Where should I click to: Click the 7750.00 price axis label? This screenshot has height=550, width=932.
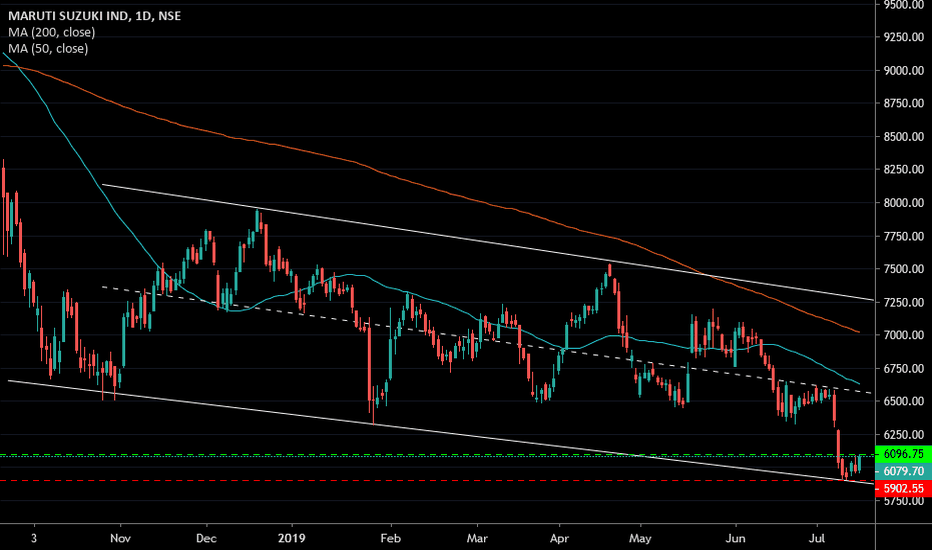(x=903, y=237)
